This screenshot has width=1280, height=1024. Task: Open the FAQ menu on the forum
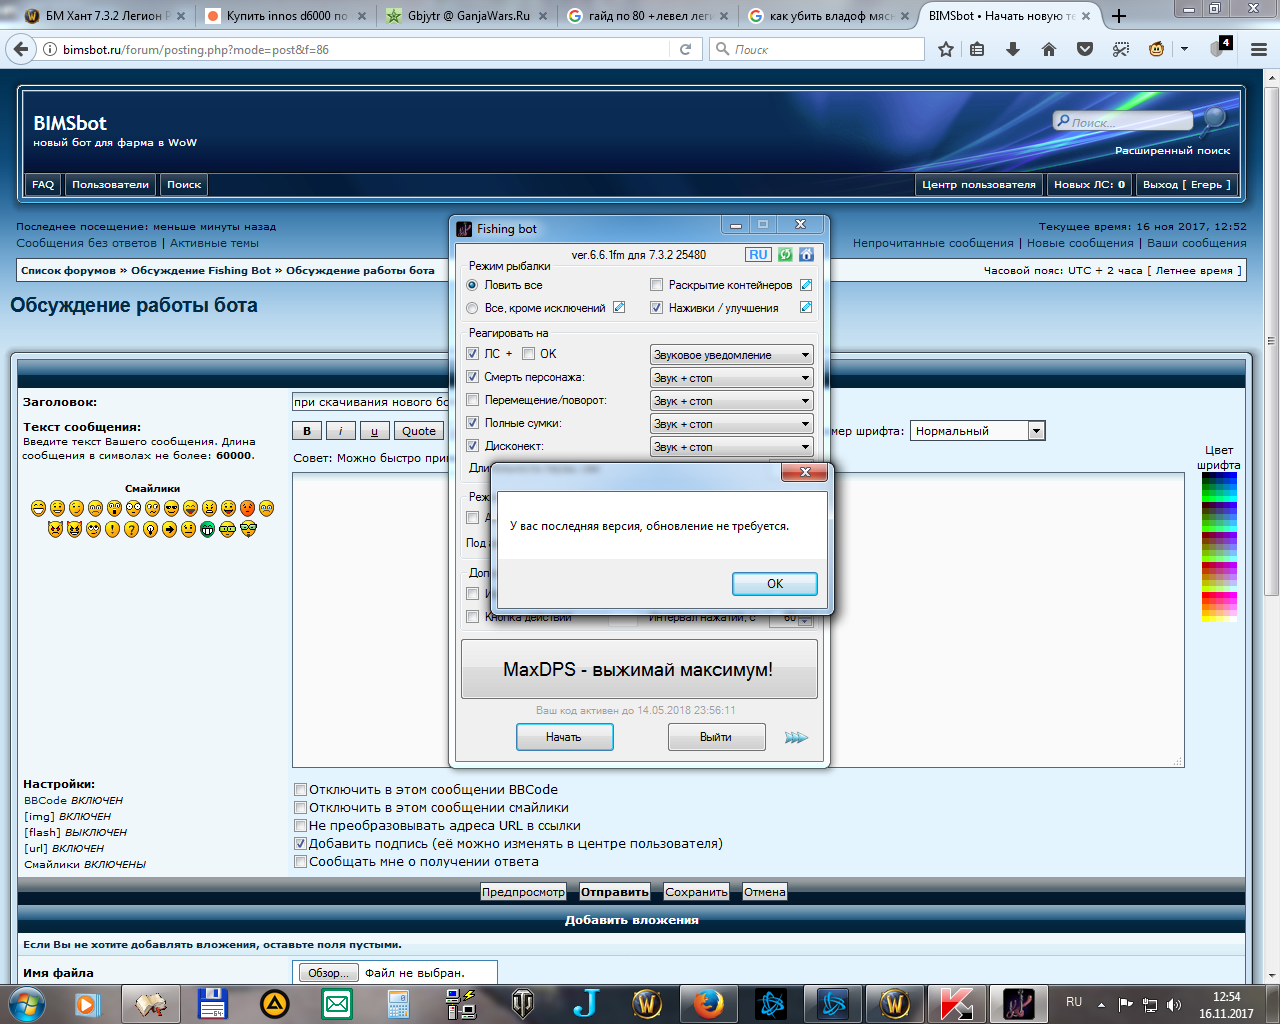[43, 185]
